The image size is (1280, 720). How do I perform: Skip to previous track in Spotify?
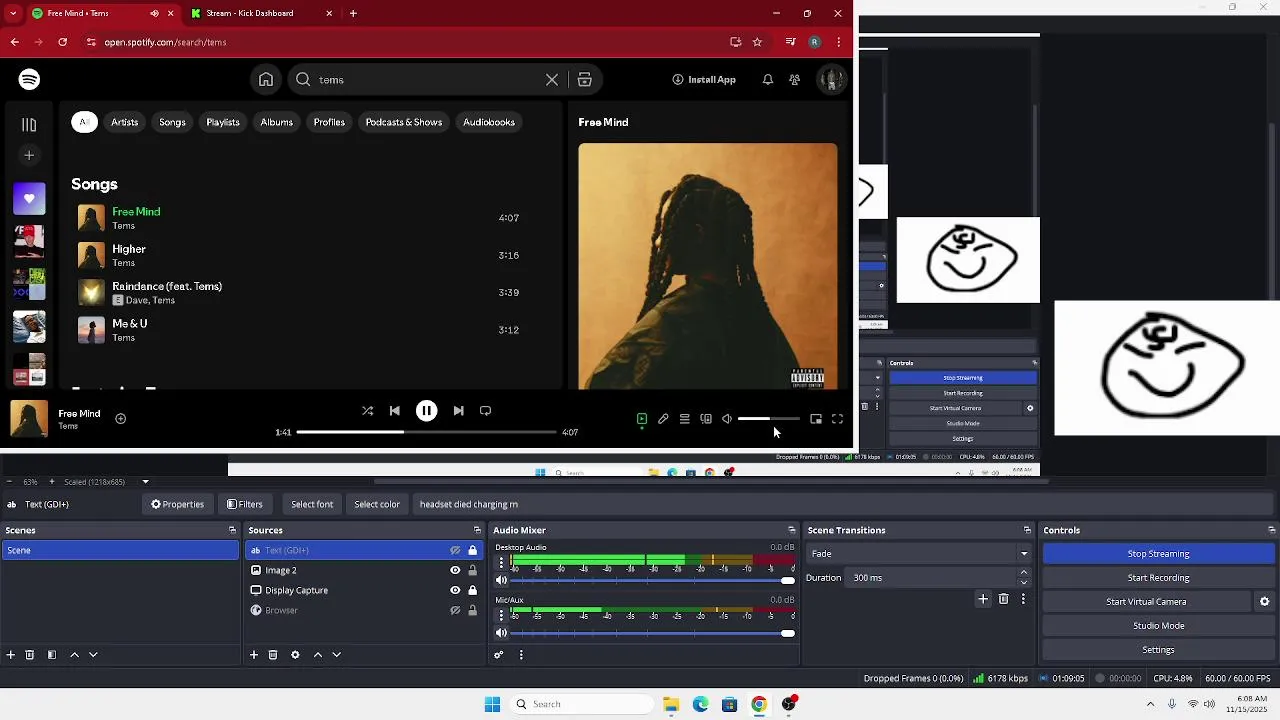395,411
